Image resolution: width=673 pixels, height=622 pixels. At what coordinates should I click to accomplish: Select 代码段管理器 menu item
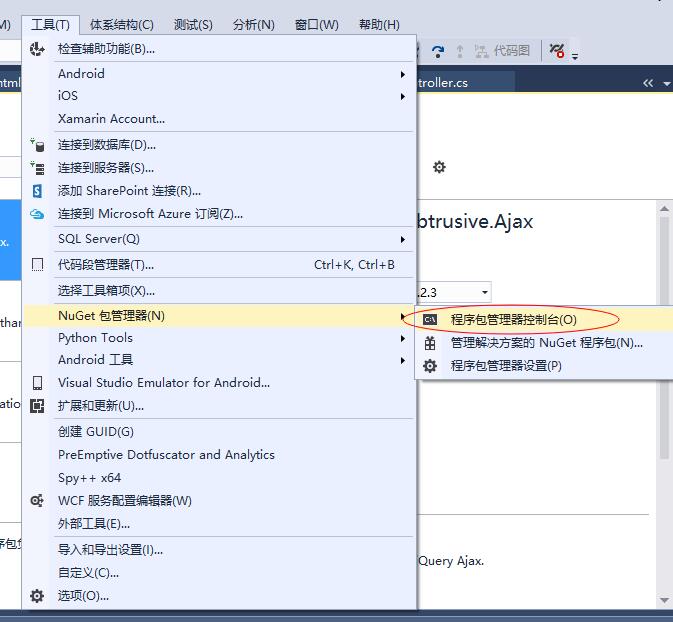219,265
